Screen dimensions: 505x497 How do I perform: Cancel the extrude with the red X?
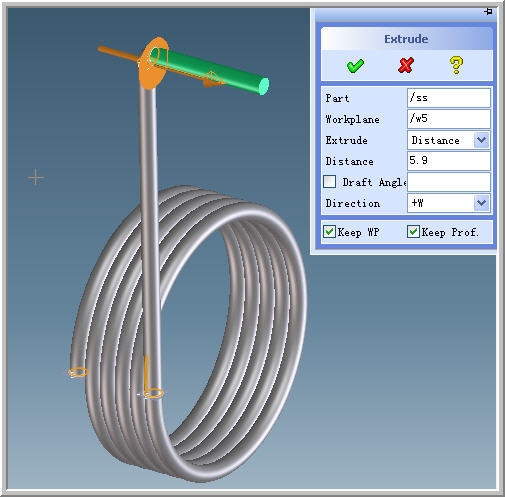(406, 65)
